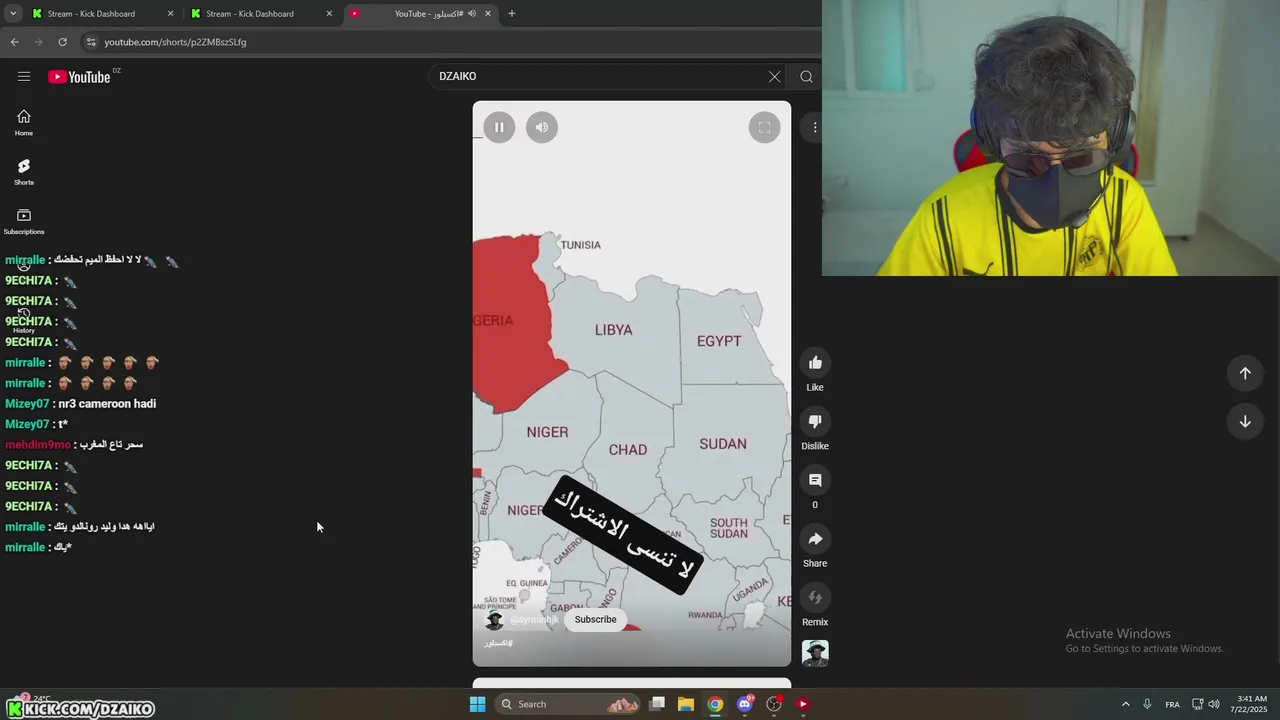Share the Short
Viewport: 1280px width, 720px height.
[x=815, y=539]
